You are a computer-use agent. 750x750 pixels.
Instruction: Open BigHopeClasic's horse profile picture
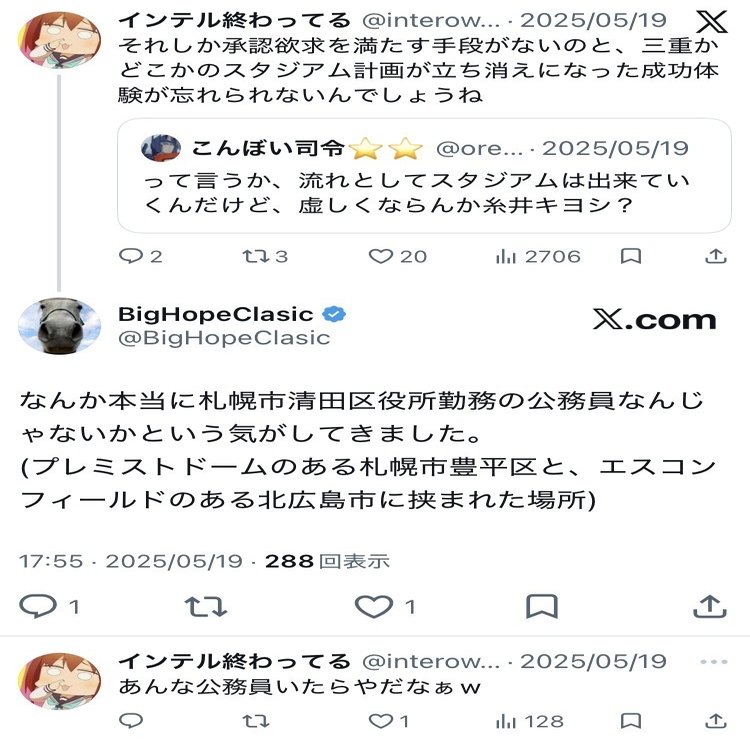59,325
